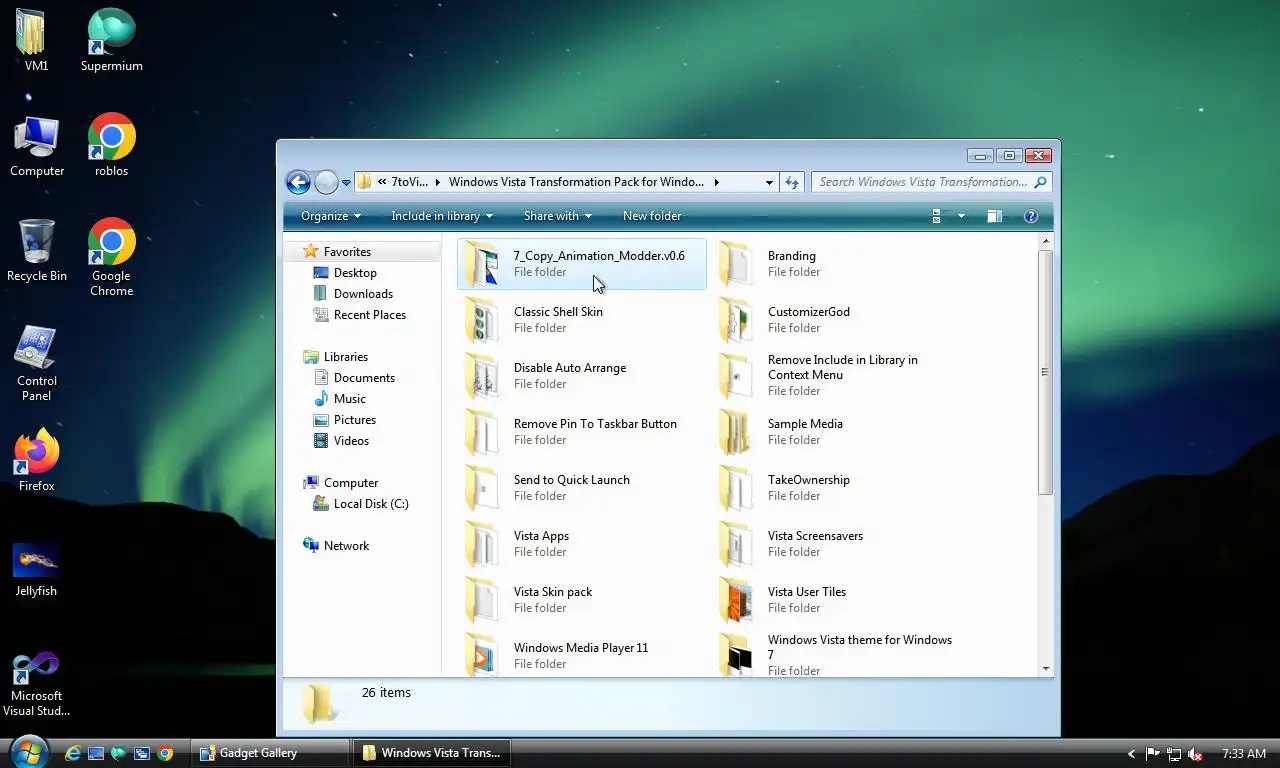The height and width of the screenshot is (768, 1280).
Task: Refresh the current folder view
Action: coord(792,182)
